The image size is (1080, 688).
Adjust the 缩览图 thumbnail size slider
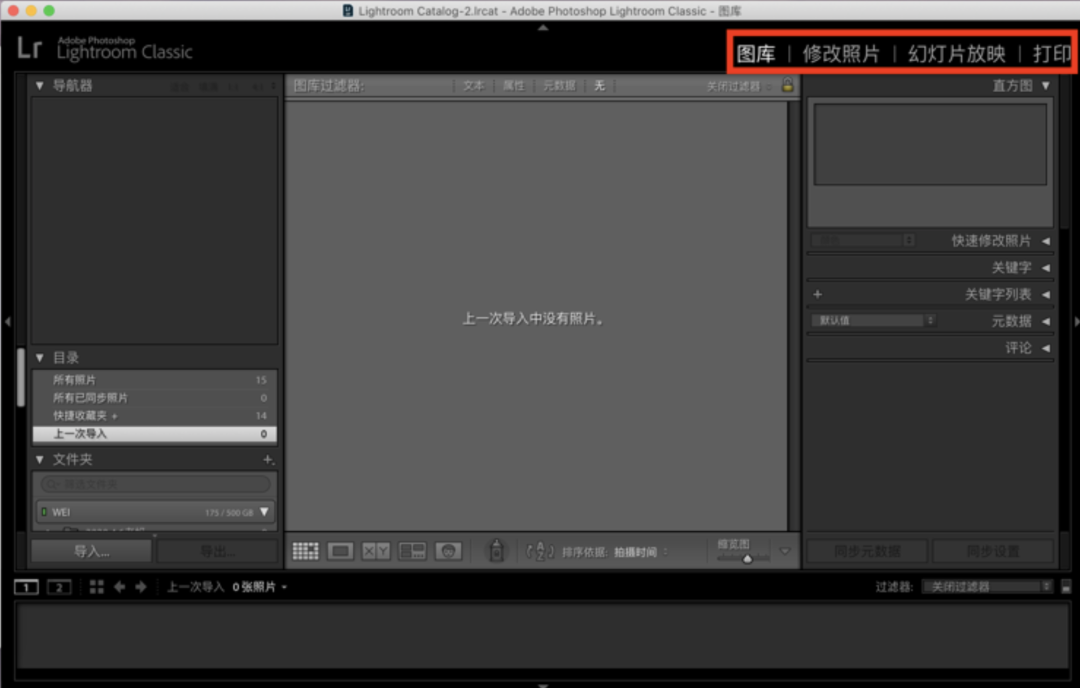746,559
